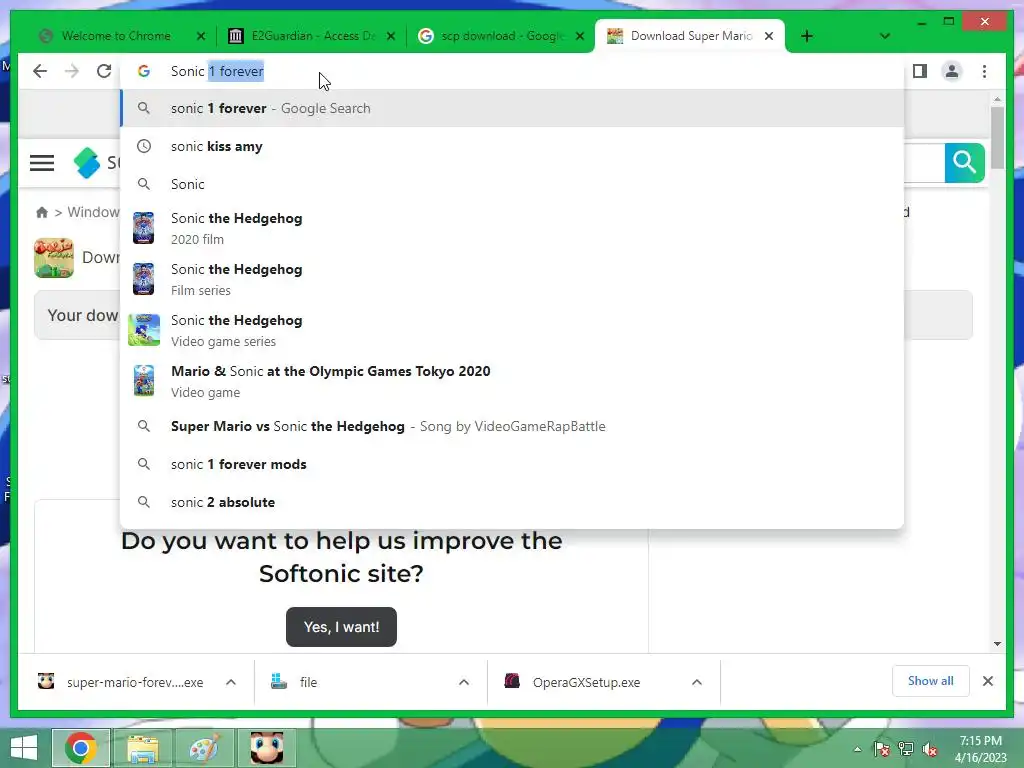Close the scp download Google tab
Image resolution: width=1024 pixels, height=768 pixels.
[580, 37]
